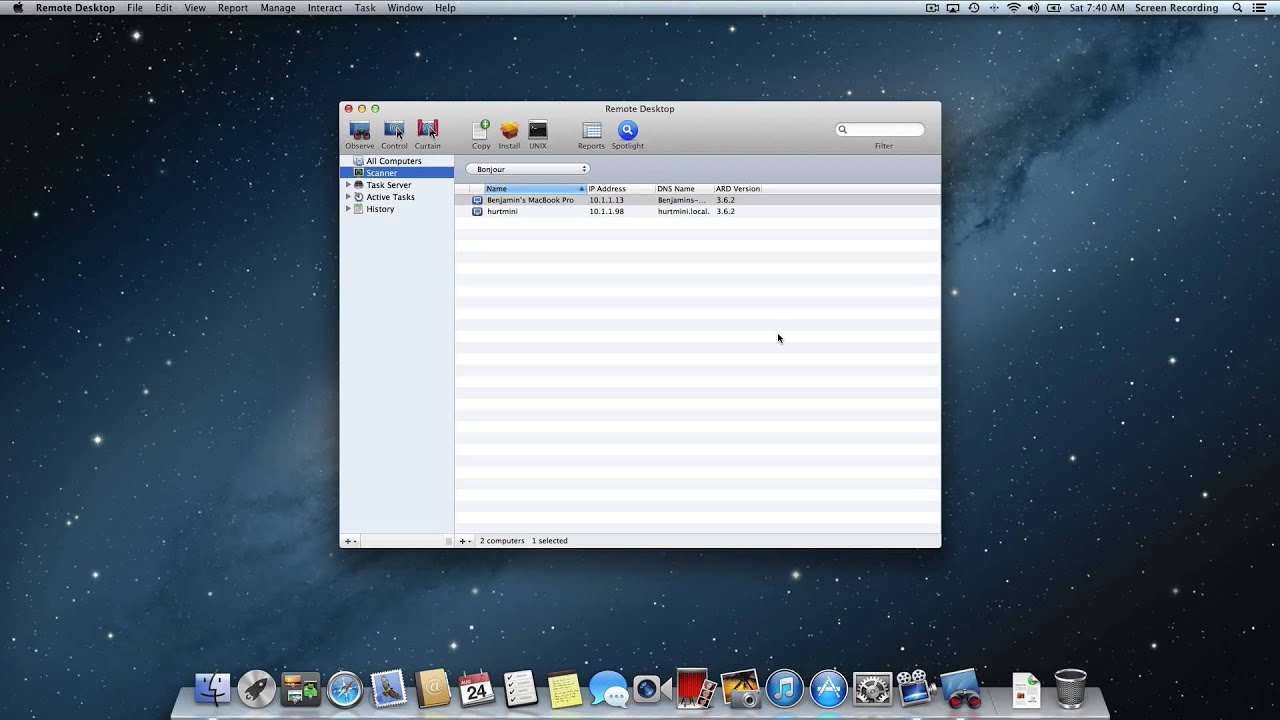Click the Wi-Fi status menu bar icon
This screenshot has width=1280, height=720.
pos(1013,8)
